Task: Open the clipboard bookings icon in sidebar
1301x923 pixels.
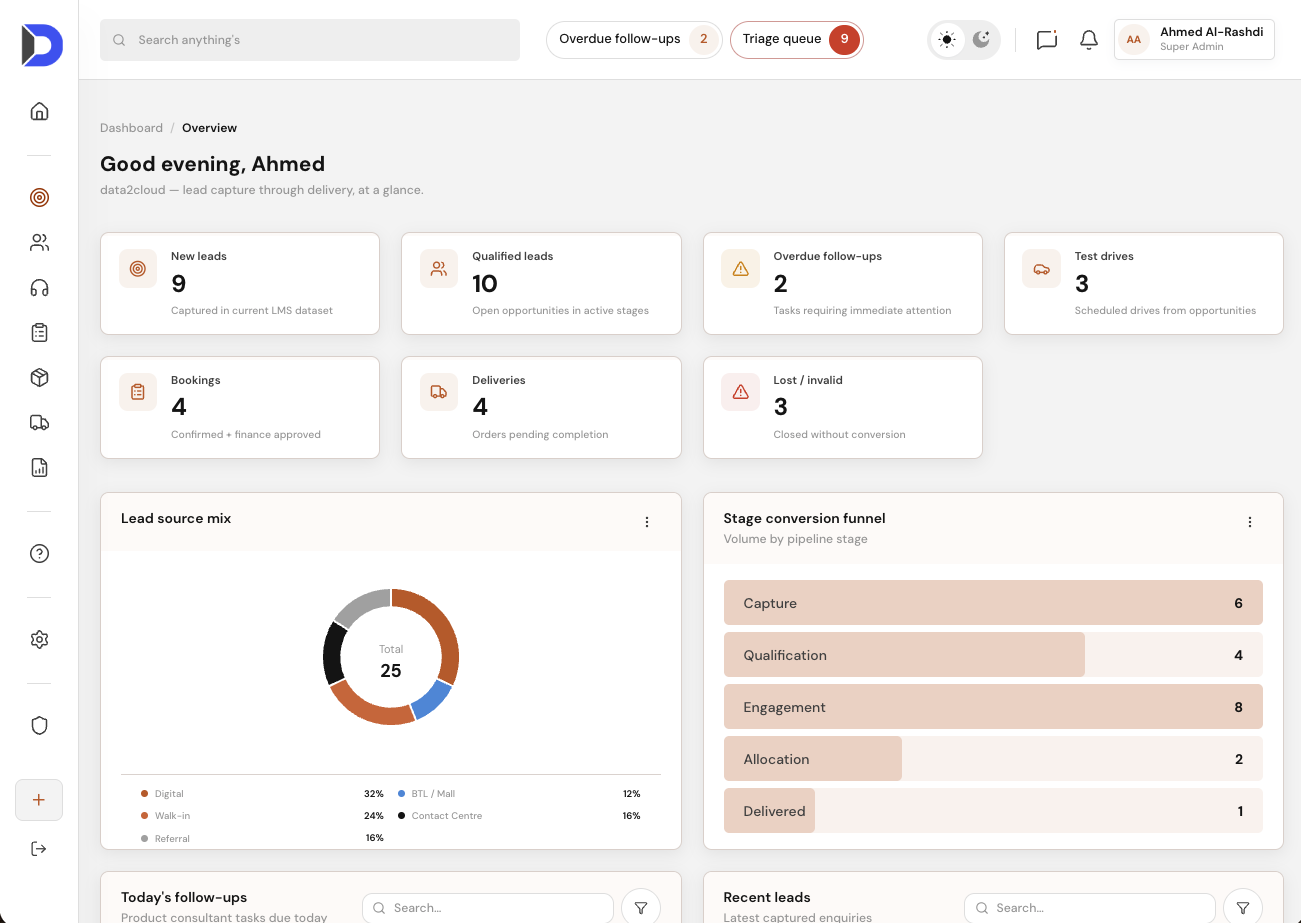Action: pos(39,332)
